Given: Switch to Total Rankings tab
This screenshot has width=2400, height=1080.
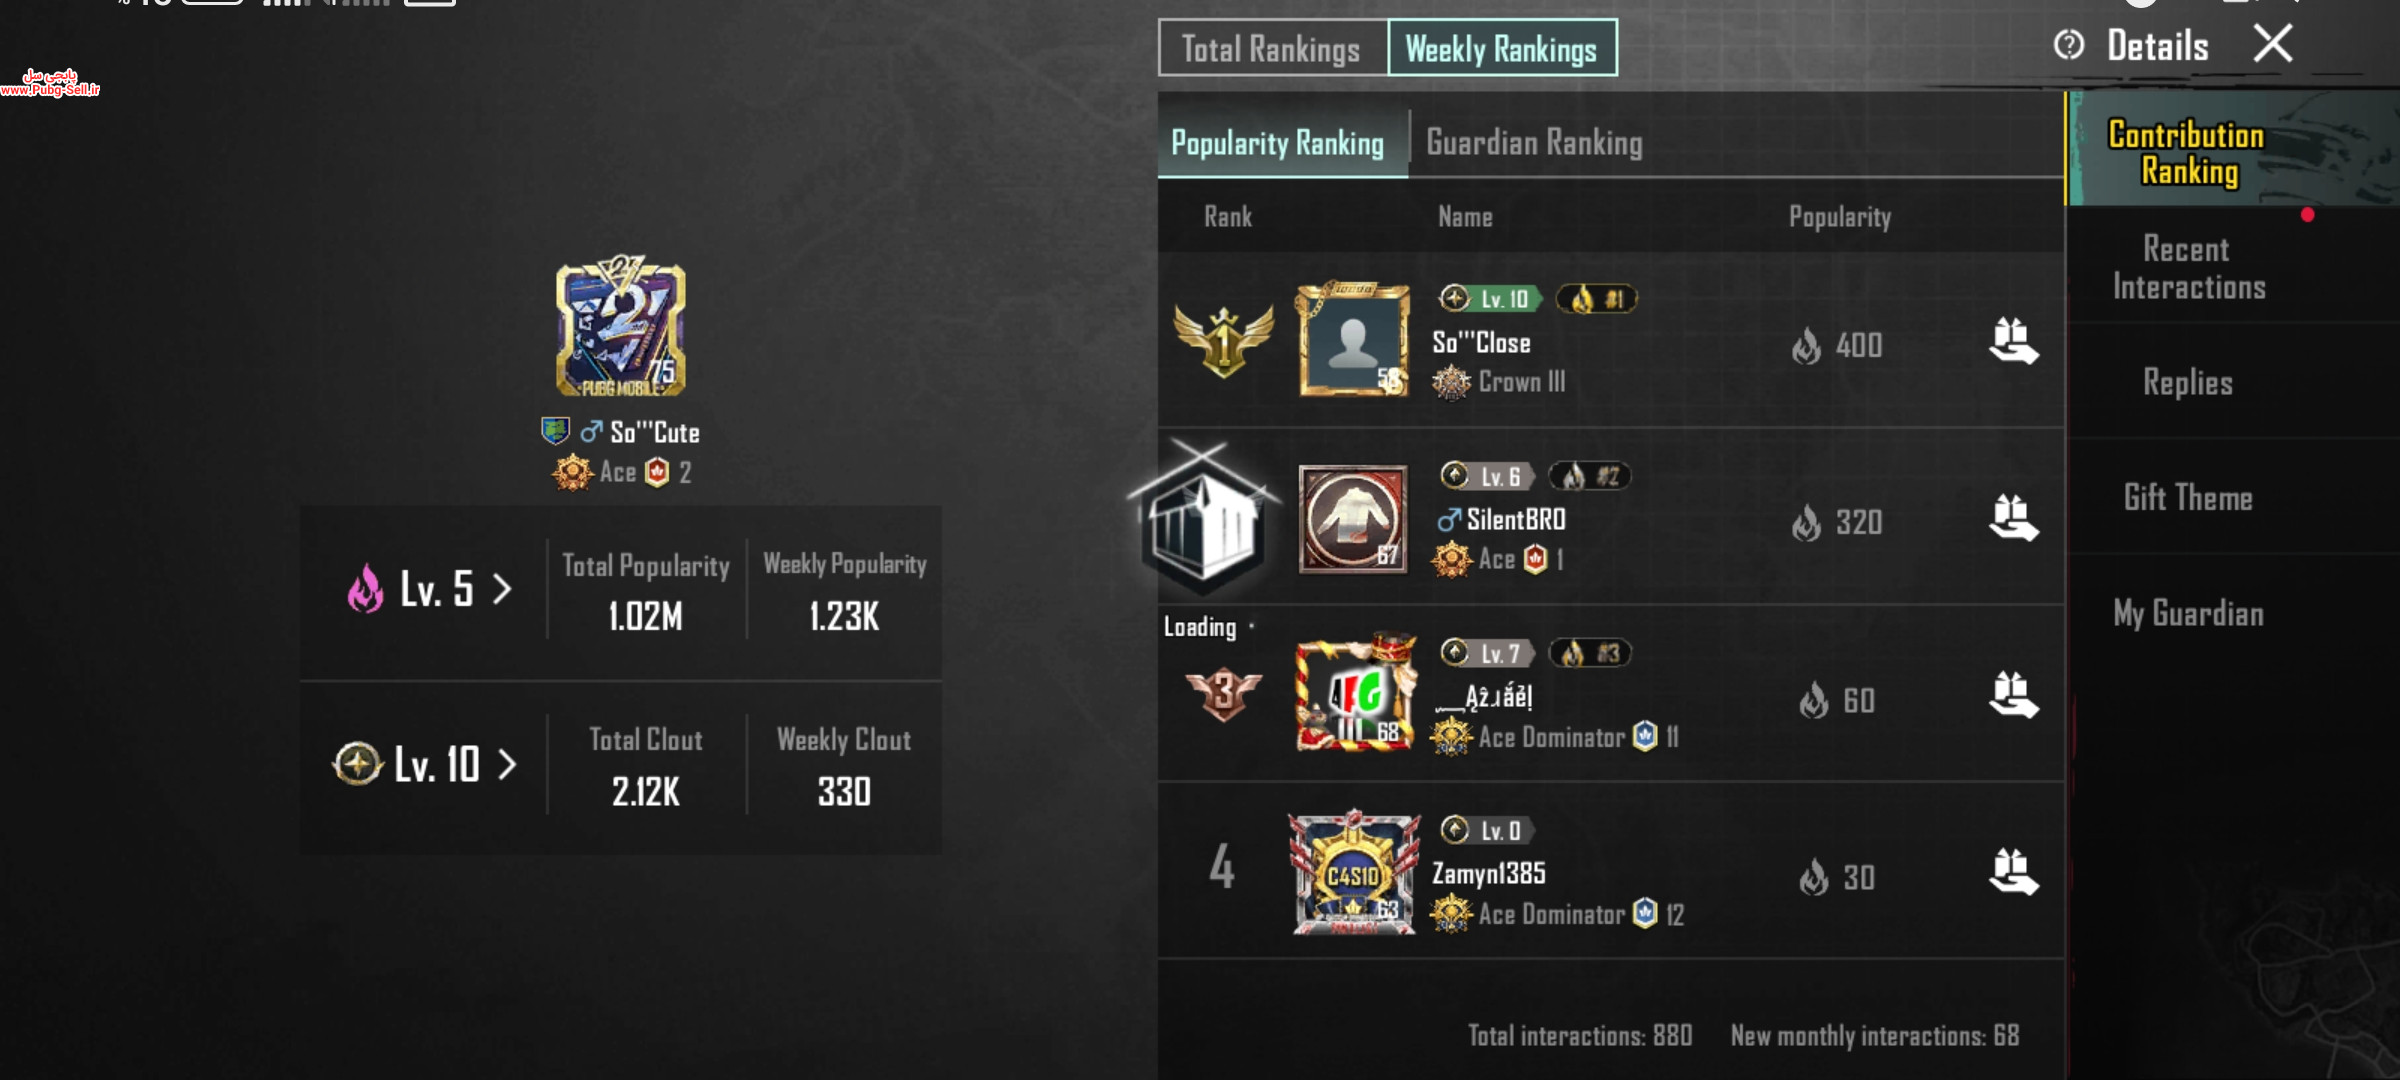Looking at the screenshot, I should pyautogui.click(x=1272, y=48).
